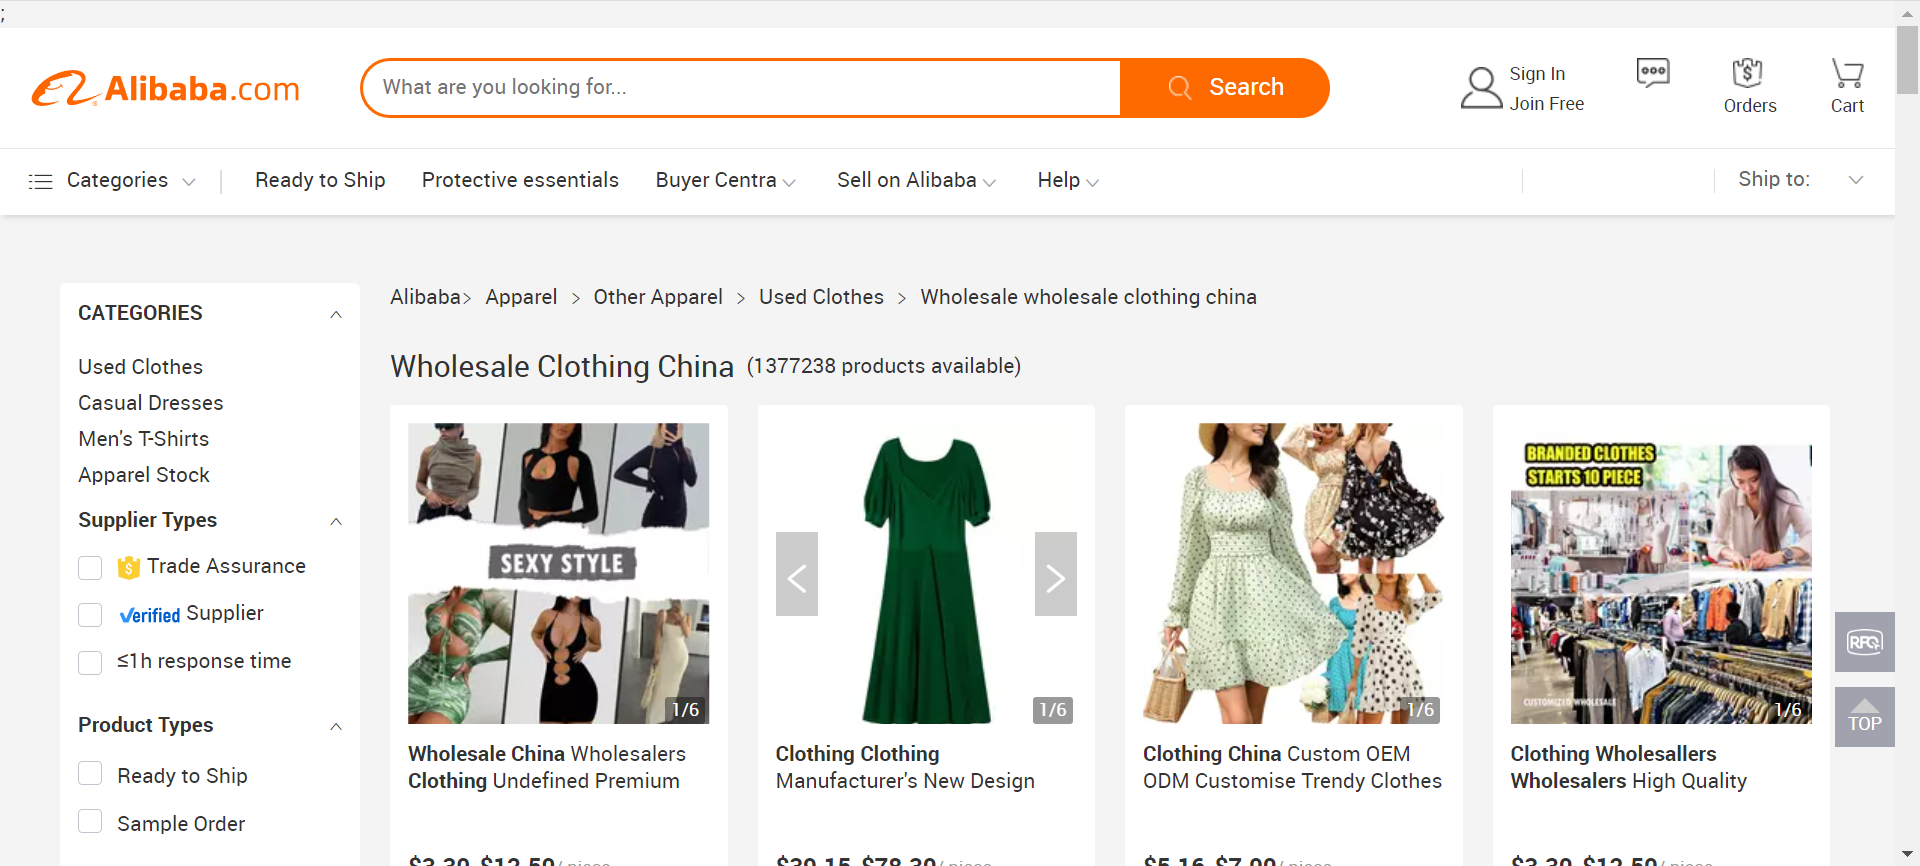Screen dimensions: 1920x866
Task: Enable the Trade Assurance filter checkbox
Action: coord(90,568)
